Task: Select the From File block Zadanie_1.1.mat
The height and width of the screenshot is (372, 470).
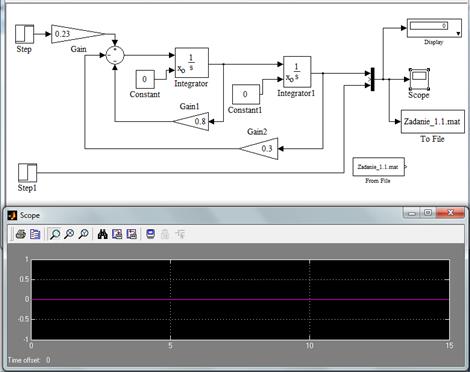Action: (x=379, y=167)
